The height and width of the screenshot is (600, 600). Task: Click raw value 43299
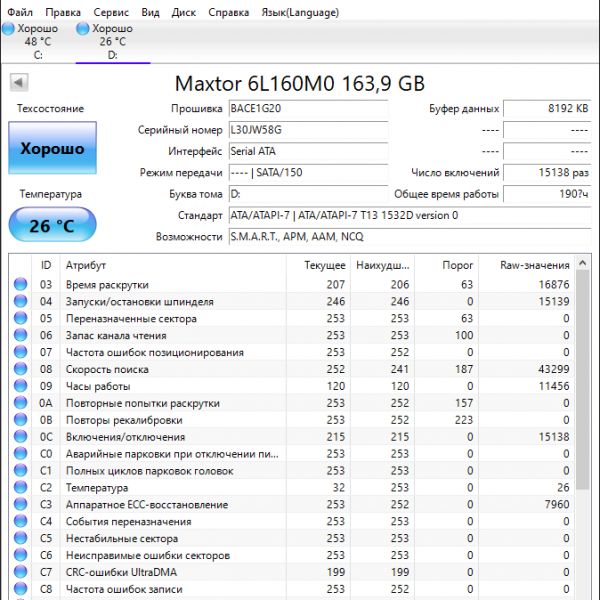click(x=554, y=369)
